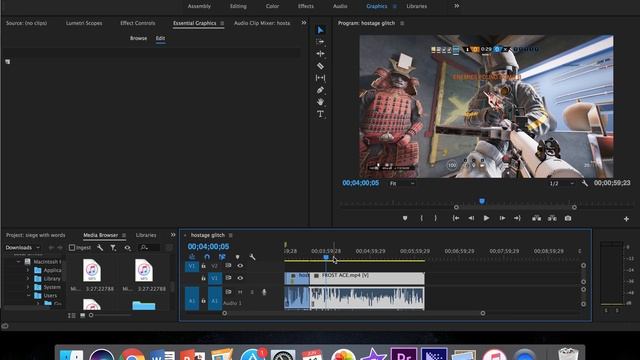Click the Extract button

552,218
